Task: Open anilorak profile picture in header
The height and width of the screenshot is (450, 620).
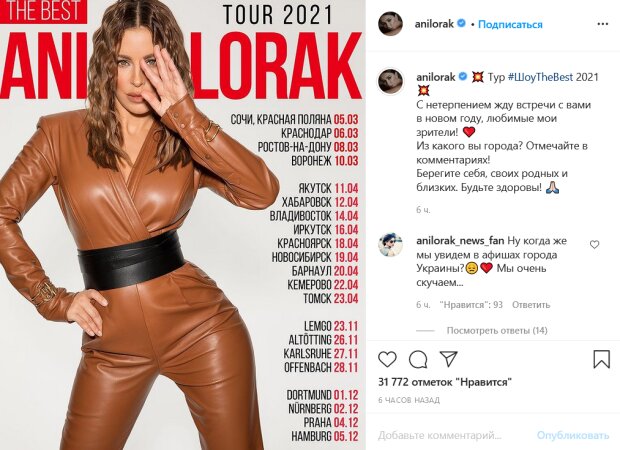Action: point(391,24)
